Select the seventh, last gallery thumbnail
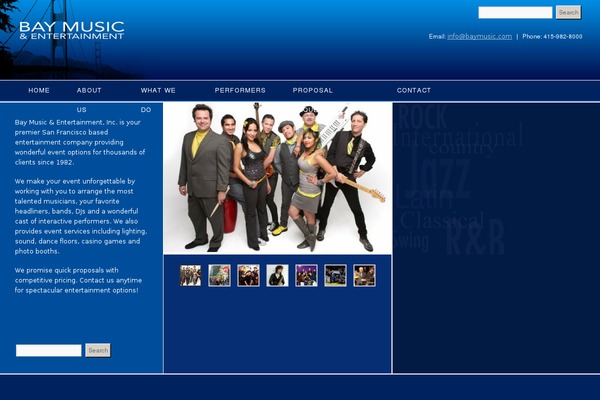The width and height of the screenshot is (600, 400). tap(364, 275)
